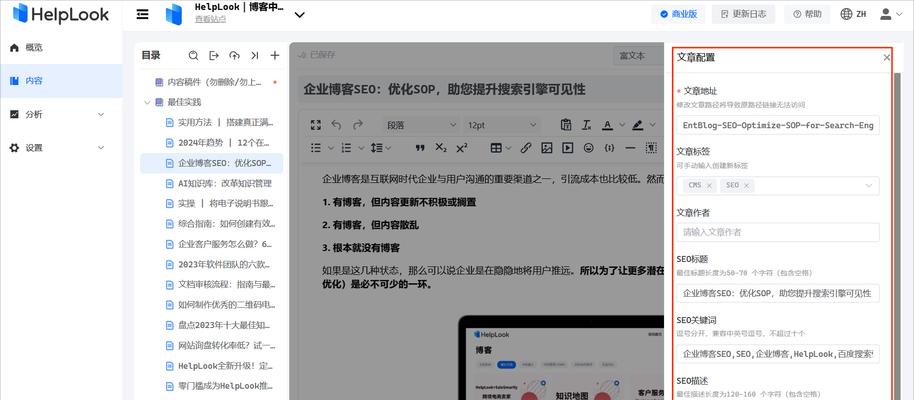Open the 帮助 help button
The height and width of the screenshot is (400, 914).
[x=807, y=15]
